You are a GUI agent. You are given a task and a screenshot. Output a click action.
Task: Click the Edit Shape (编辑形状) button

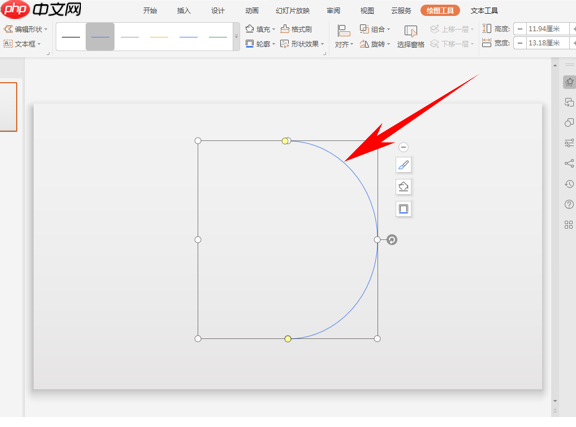coord(25,29)
